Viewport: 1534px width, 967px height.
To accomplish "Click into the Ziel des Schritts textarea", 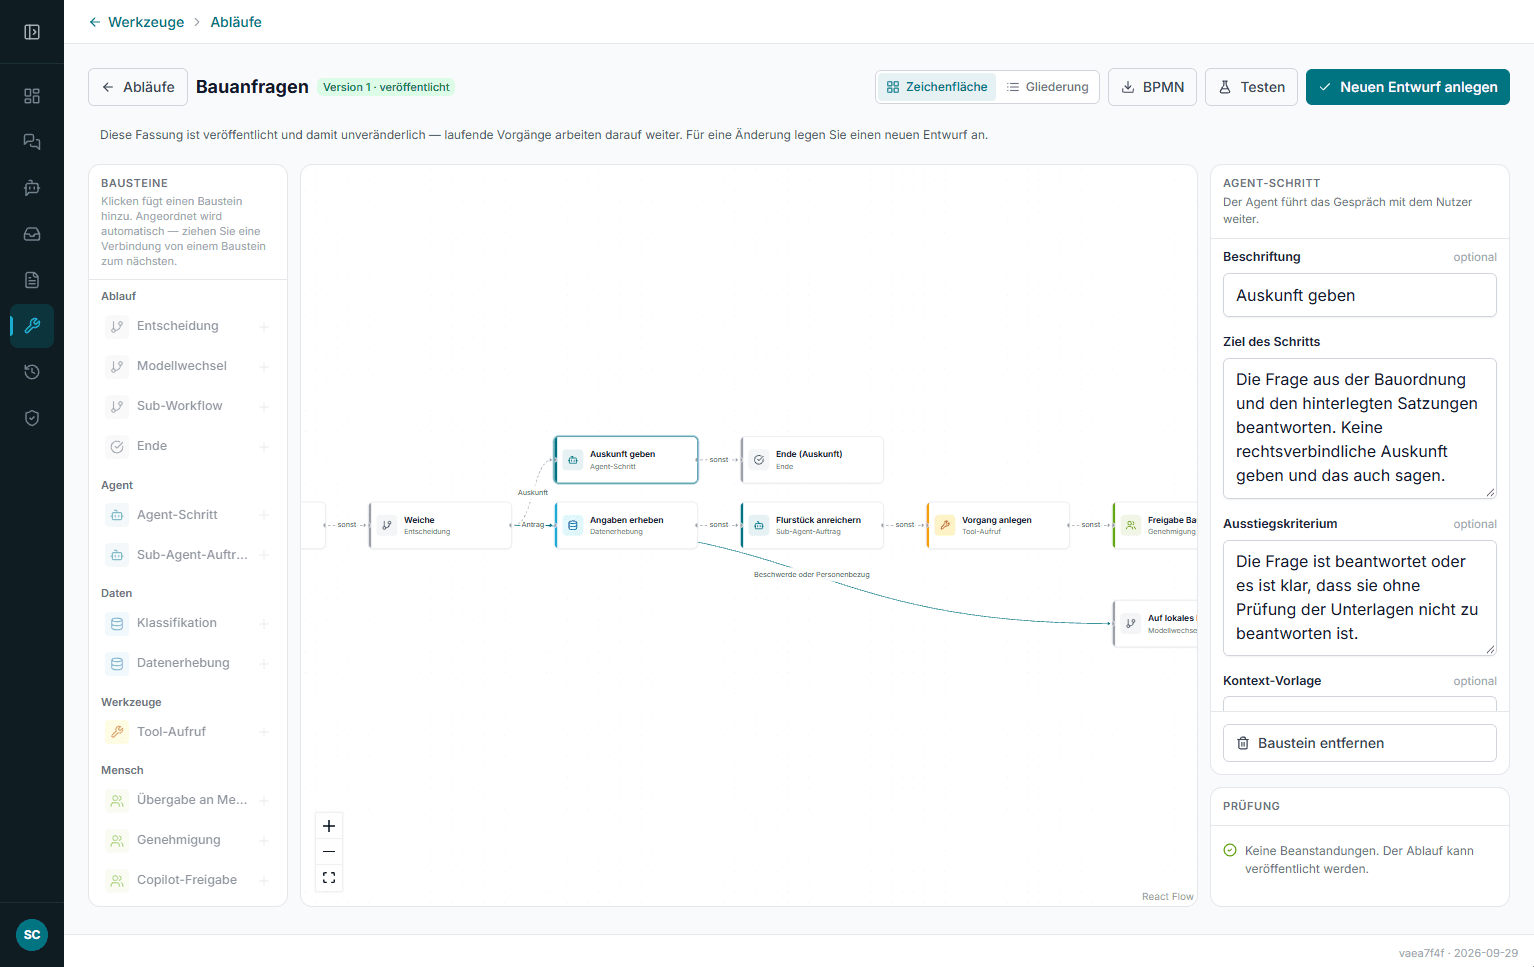I will (1360, 428).
